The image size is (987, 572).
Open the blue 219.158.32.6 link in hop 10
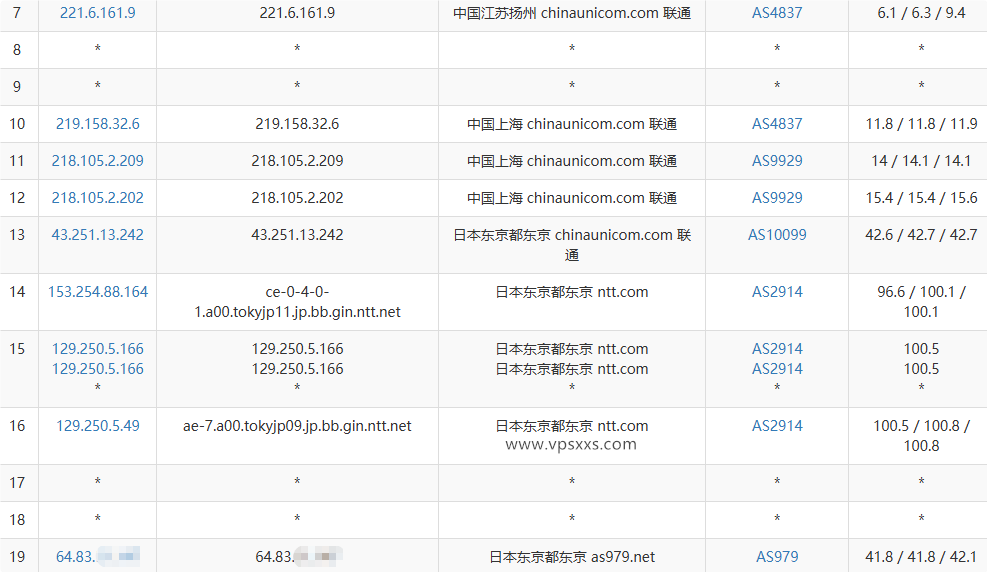coord(98,124)
